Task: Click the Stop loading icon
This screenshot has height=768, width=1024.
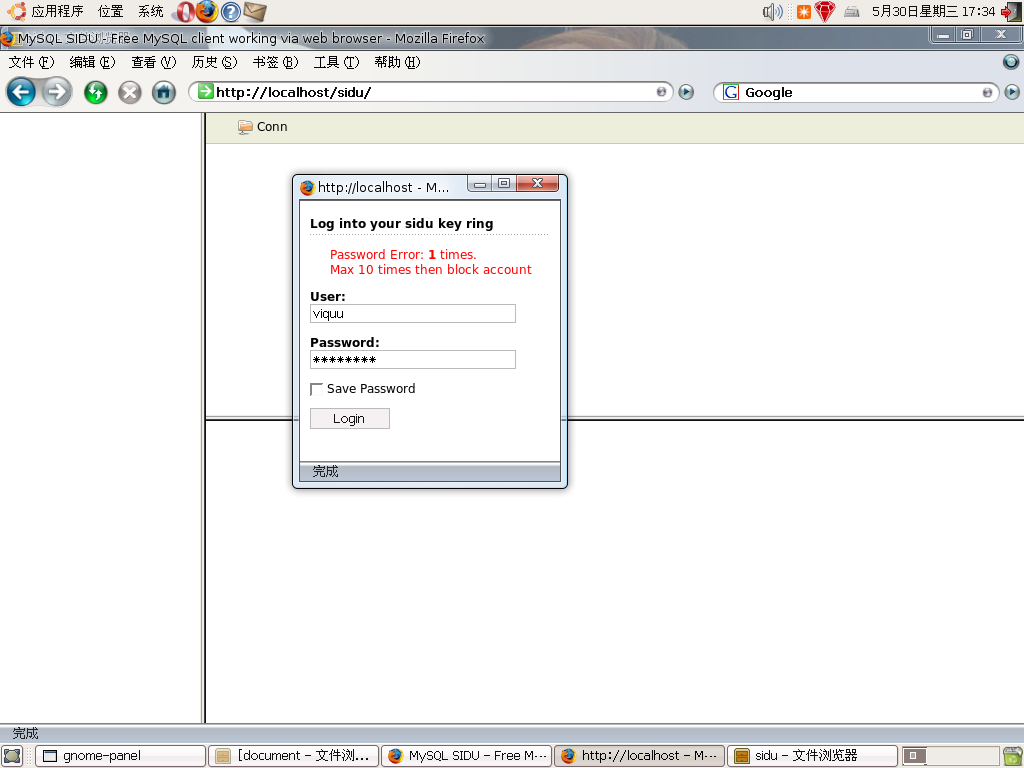Action: pos(130,93)
